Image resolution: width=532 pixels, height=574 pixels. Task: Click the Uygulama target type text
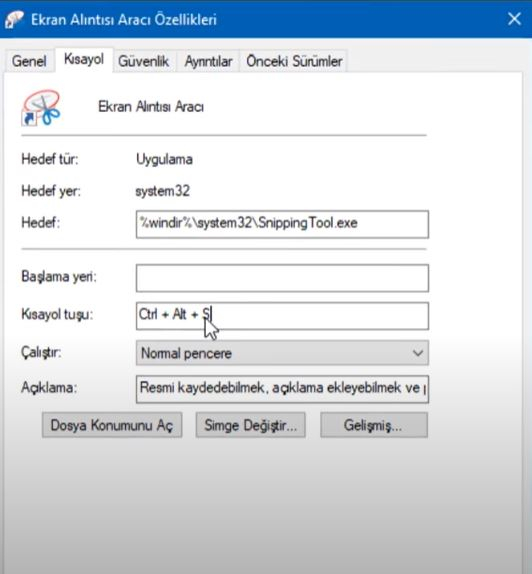164,160
